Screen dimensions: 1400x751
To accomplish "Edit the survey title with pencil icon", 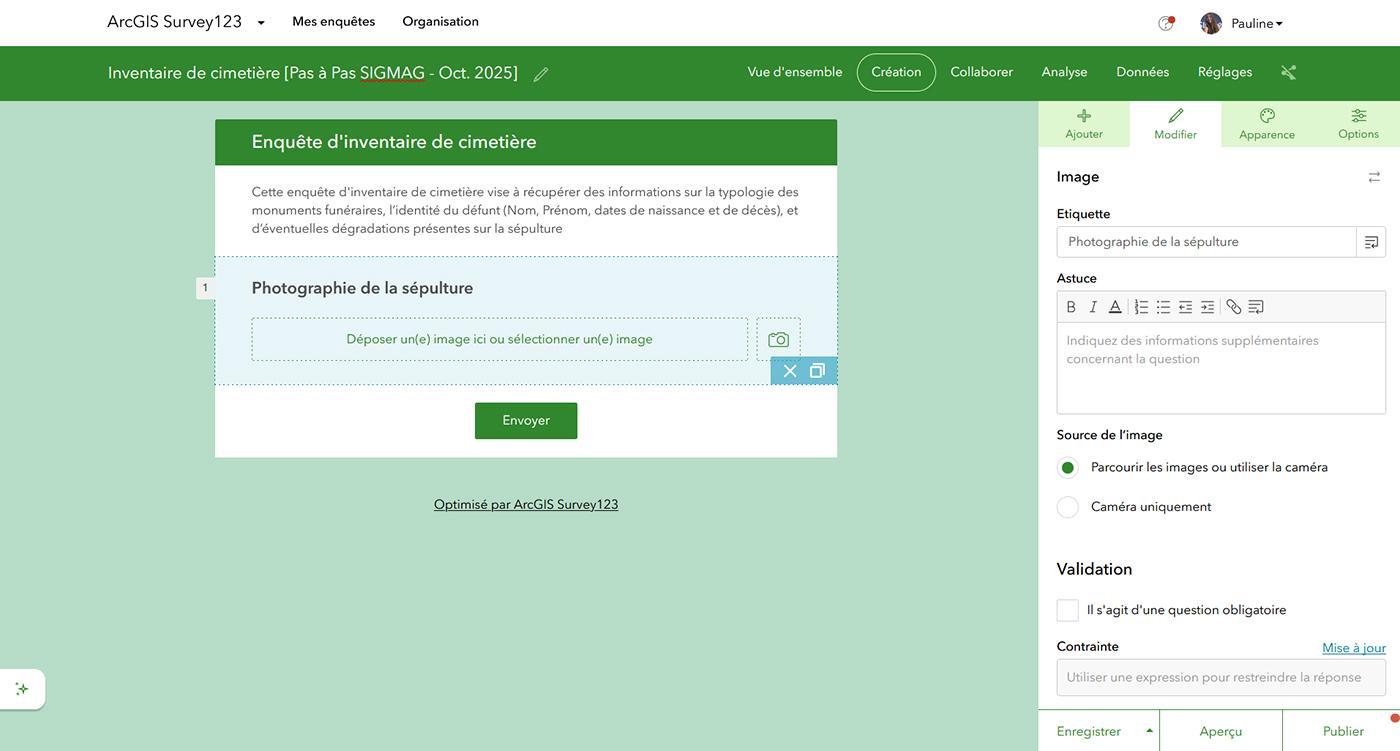I will (541, 74).
